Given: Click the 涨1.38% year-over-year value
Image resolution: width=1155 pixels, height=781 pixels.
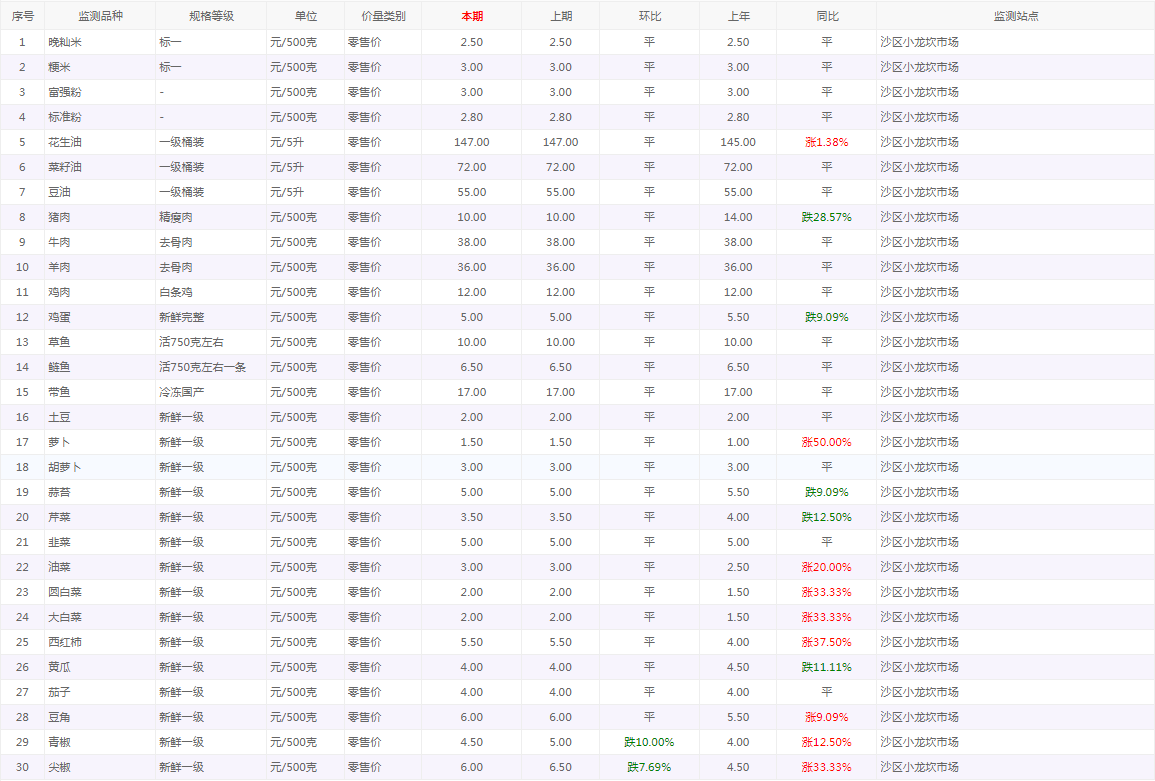Looking at the screenshot, I should pyautogui.click(x=826, y=142).
